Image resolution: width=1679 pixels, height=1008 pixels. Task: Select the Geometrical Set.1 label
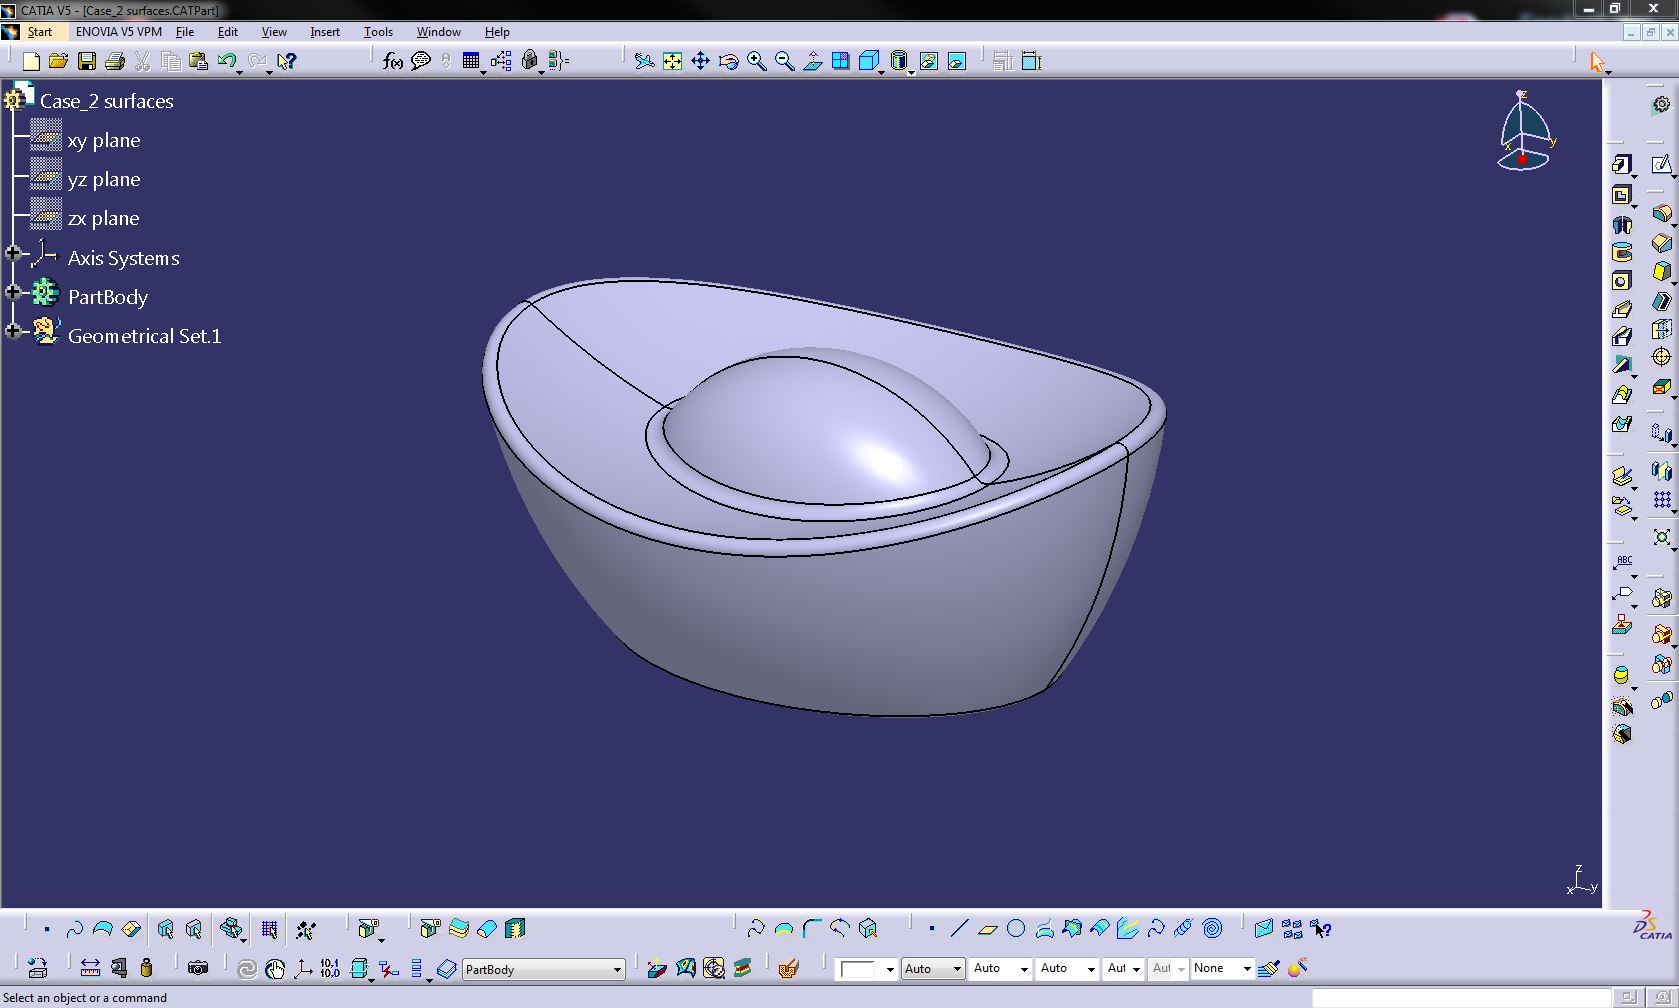click(x=145, y=336)
